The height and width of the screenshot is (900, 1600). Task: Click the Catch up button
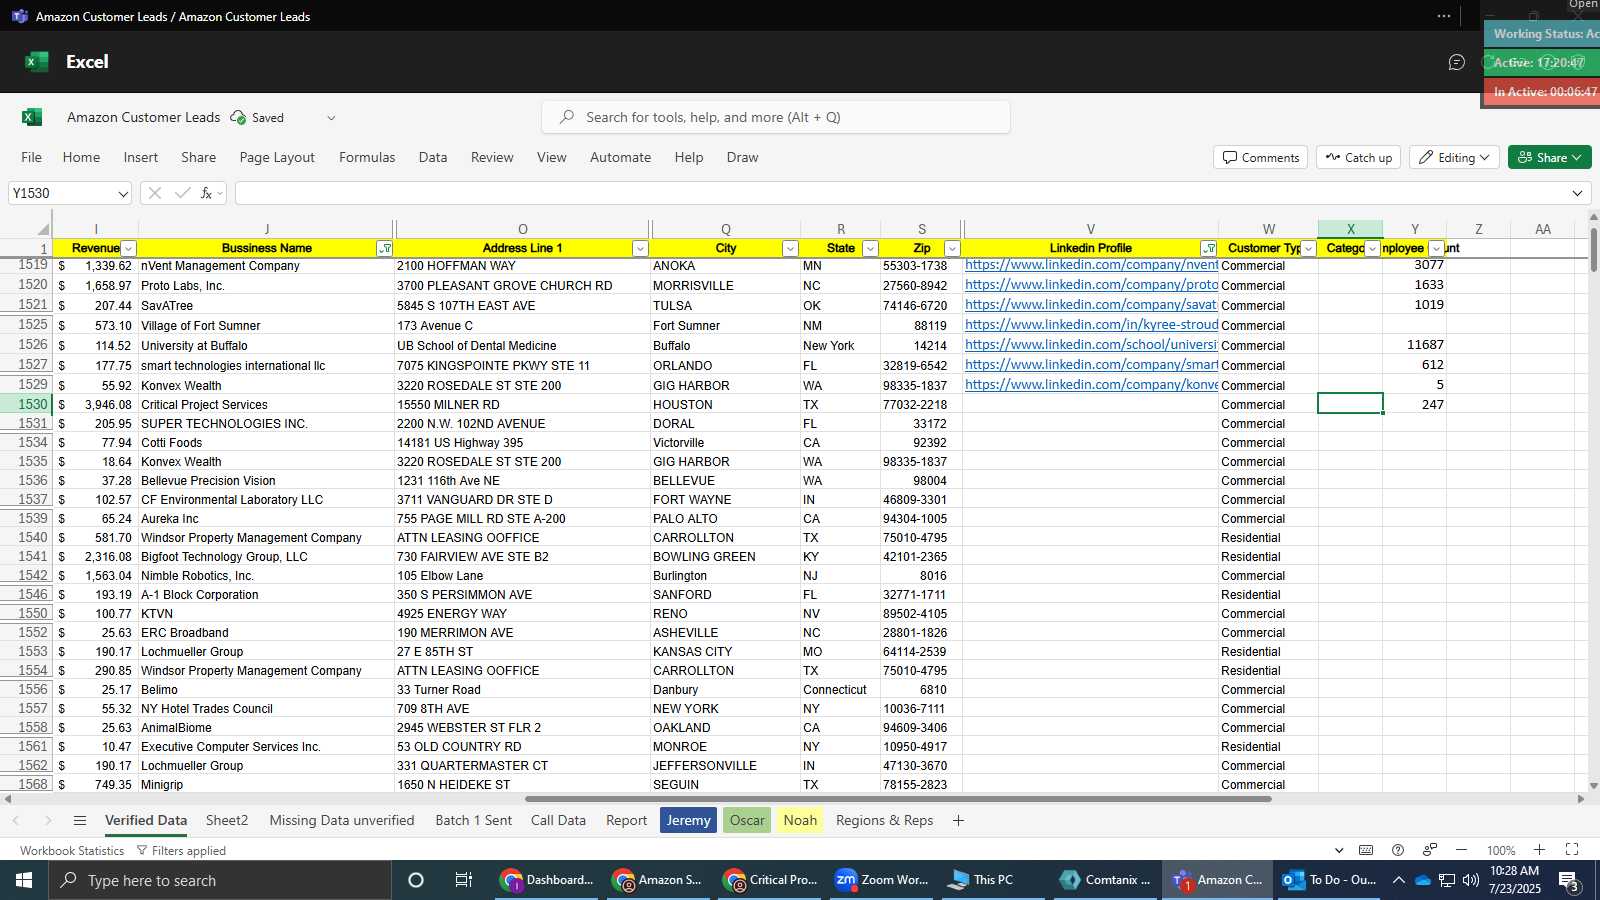(x=1359, y=157)
